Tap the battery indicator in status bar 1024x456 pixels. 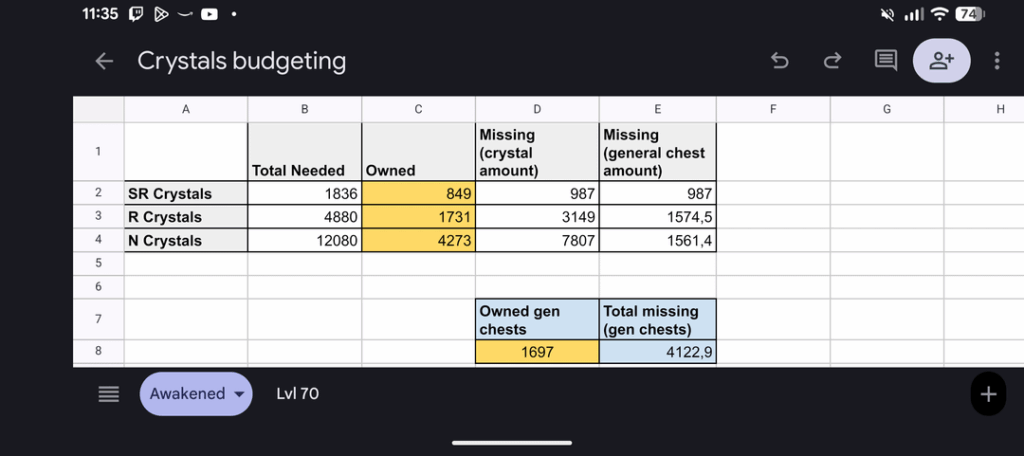point(968,14)
